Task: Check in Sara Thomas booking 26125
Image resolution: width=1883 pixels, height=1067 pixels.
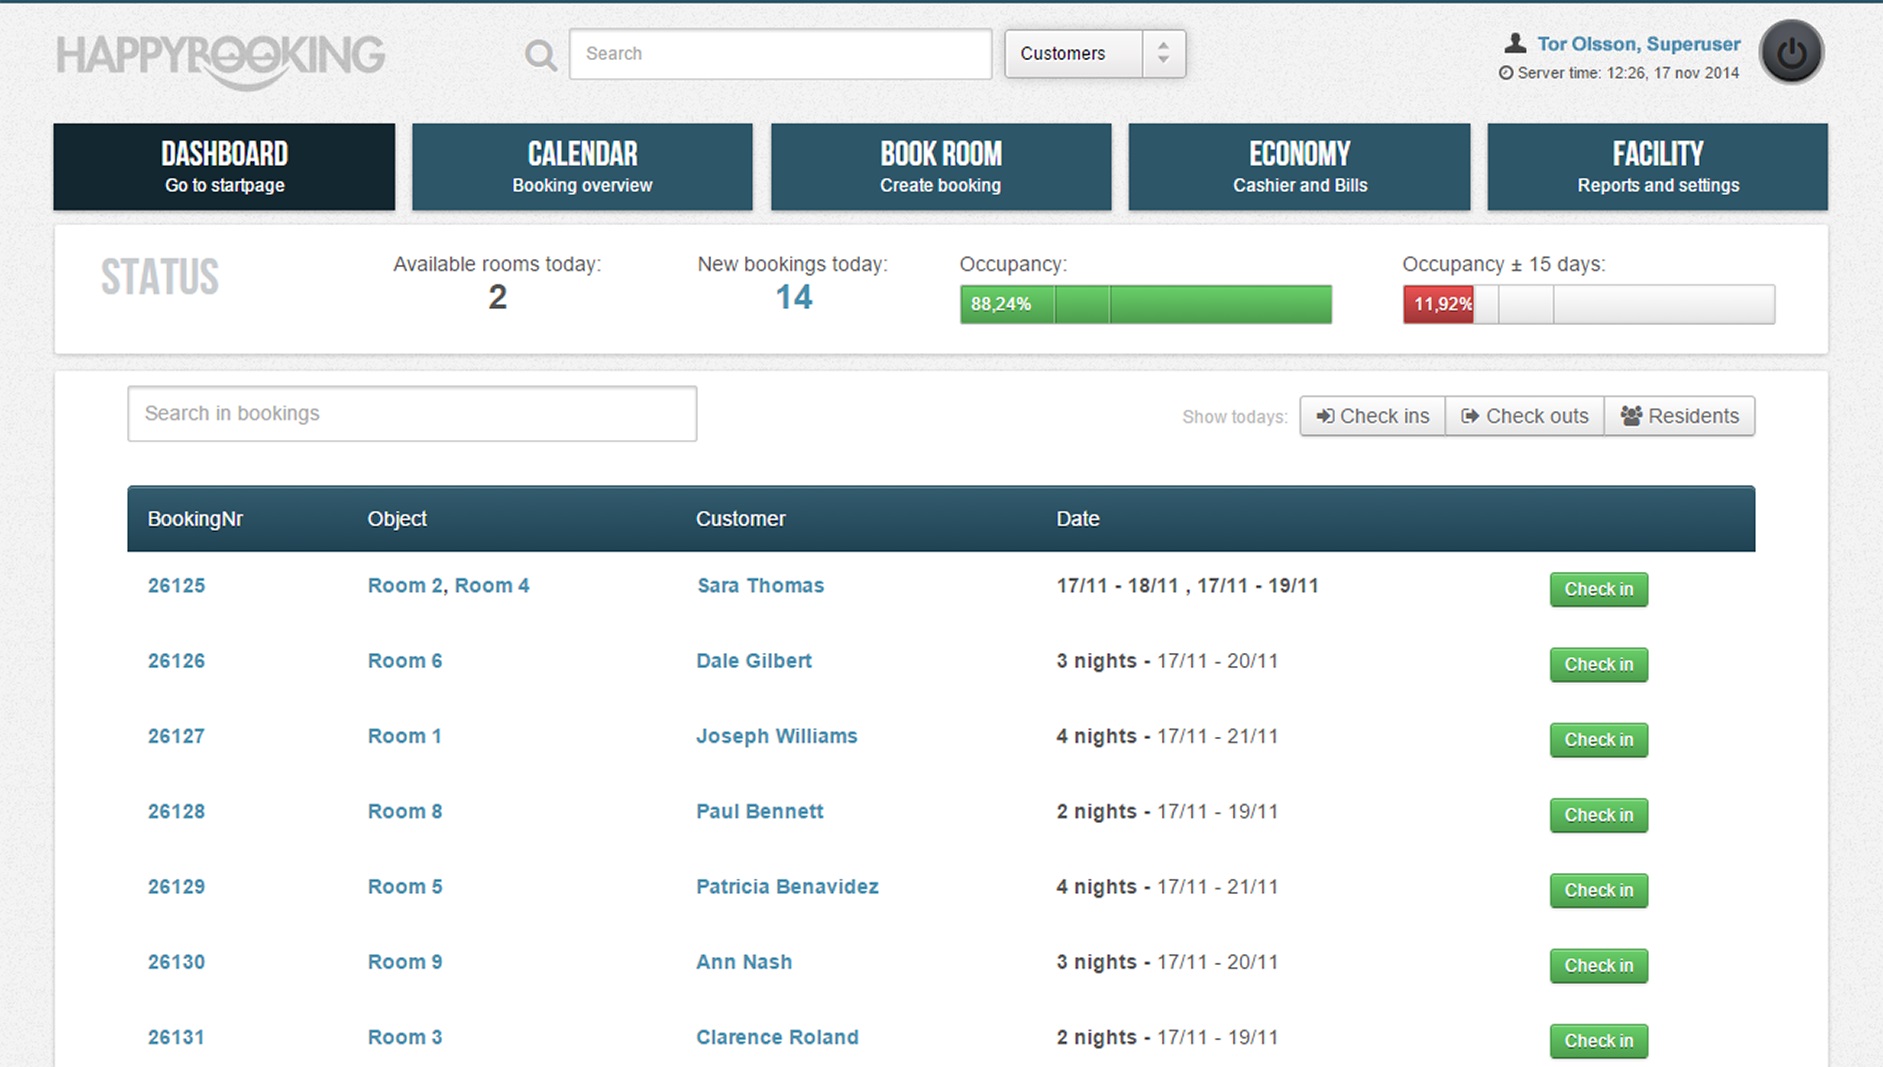Action: coord(1599,589)
